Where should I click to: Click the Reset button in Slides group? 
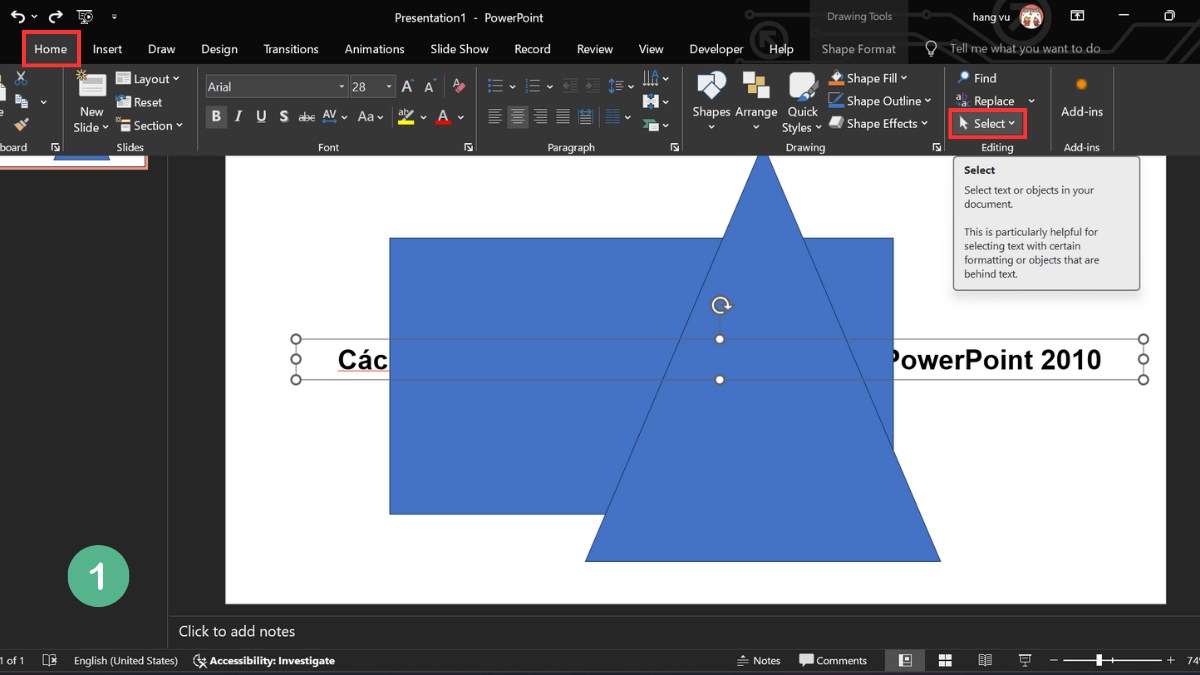coord(139,102)
